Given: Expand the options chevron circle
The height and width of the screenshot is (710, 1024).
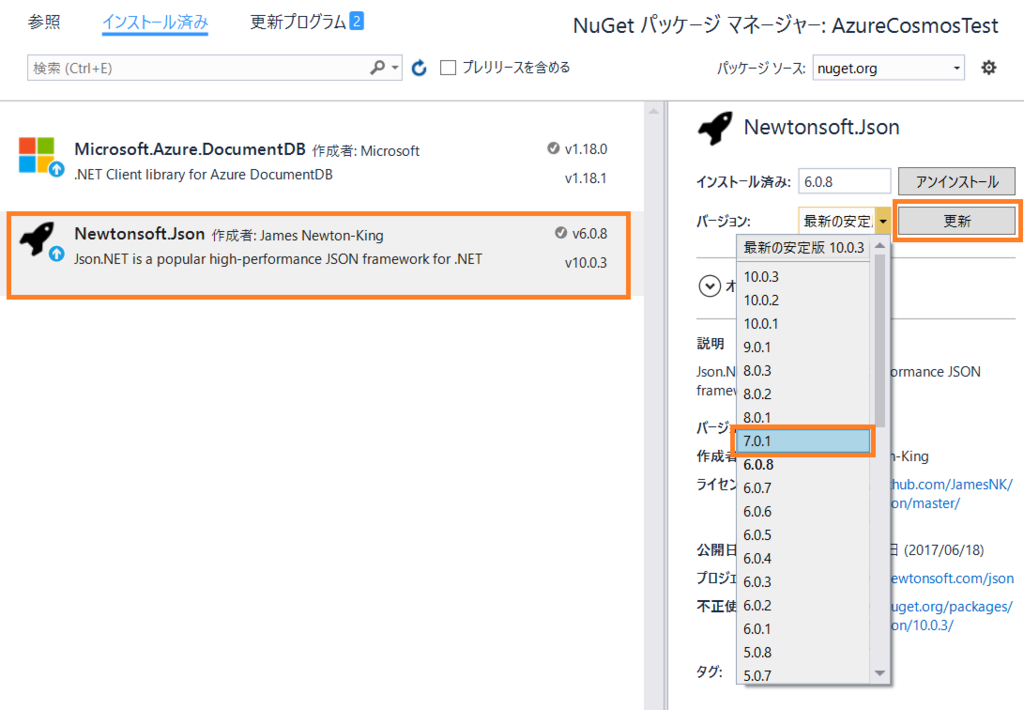Looking at the screenshot, I should (709, 286).
